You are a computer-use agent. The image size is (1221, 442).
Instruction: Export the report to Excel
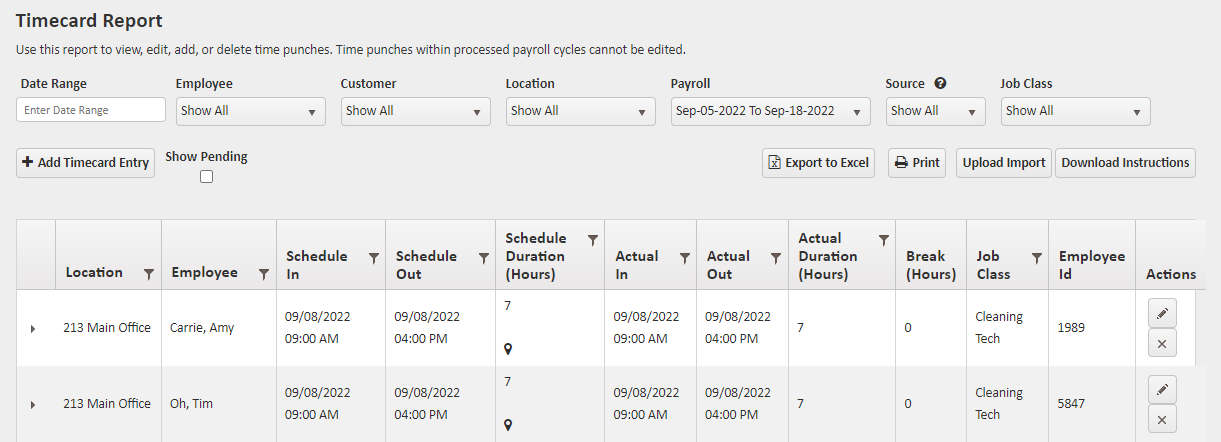click(x=818, y=163)
